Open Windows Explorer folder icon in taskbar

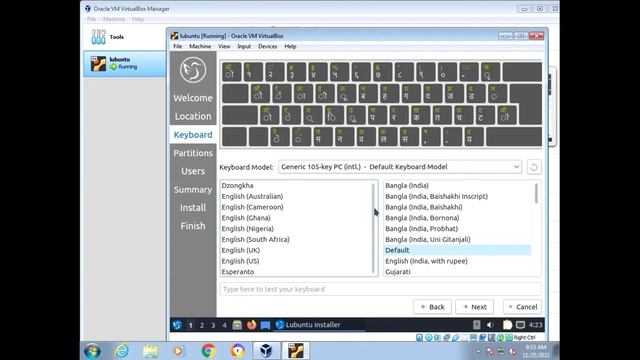pos(151,351)
